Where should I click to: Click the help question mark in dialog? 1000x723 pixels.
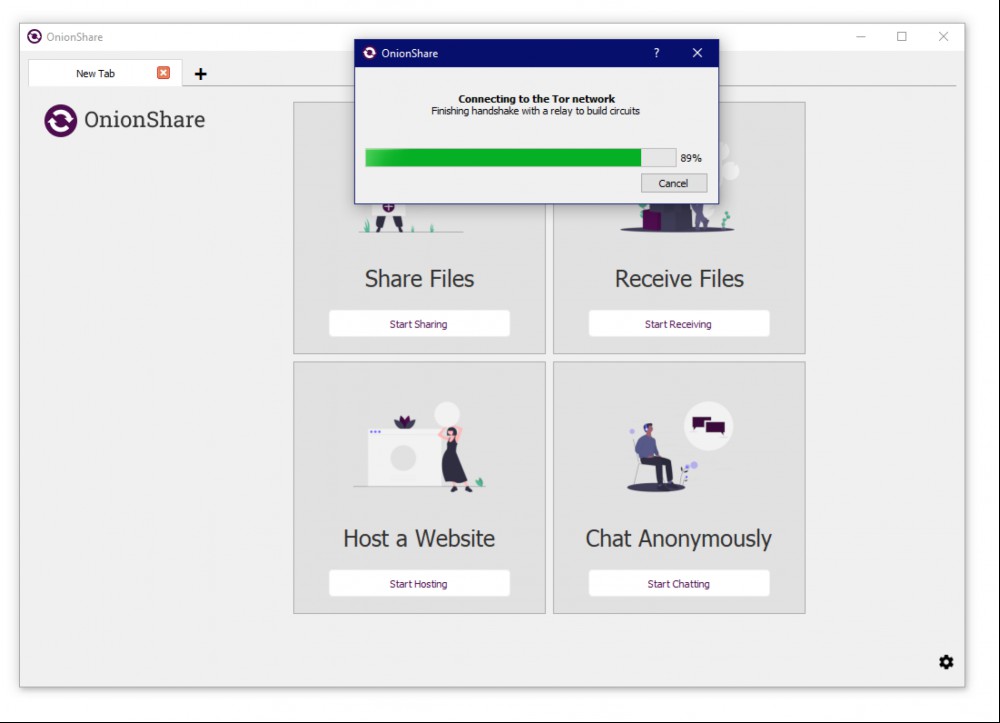coord(656,53)
